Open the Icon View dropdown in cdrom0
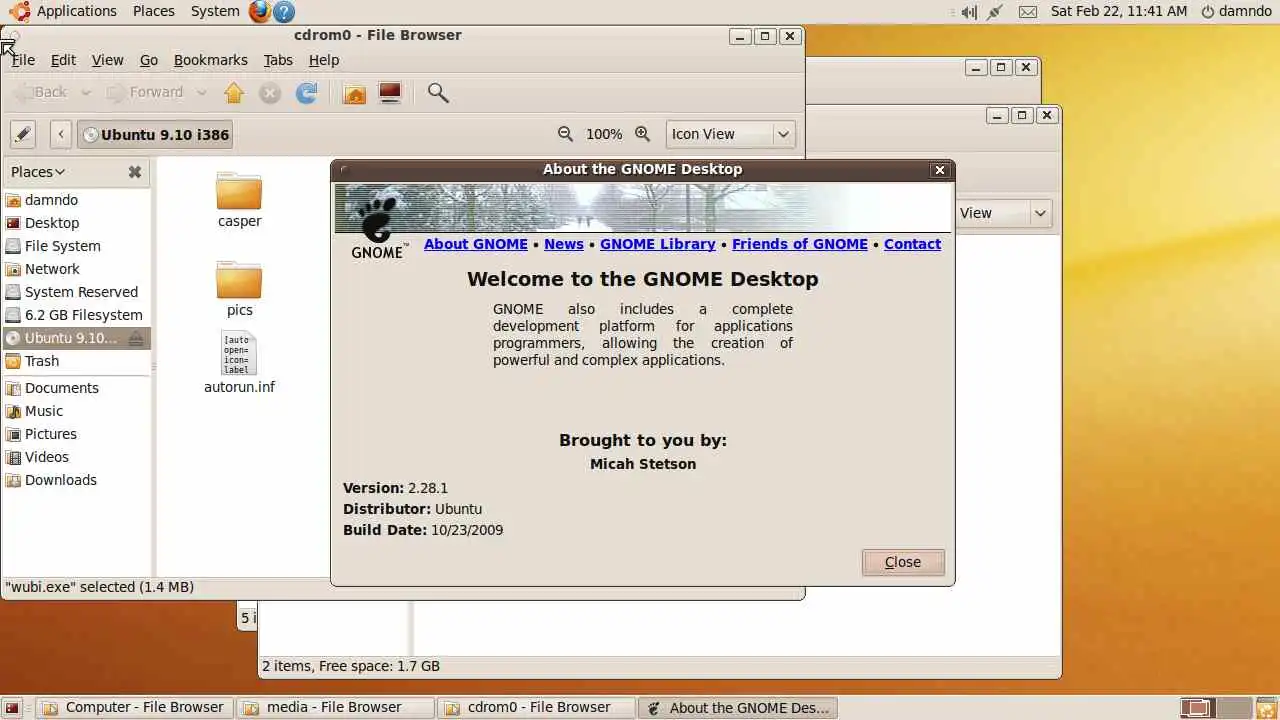Screen dimensions: 1280x720 (x=730, y=134)
